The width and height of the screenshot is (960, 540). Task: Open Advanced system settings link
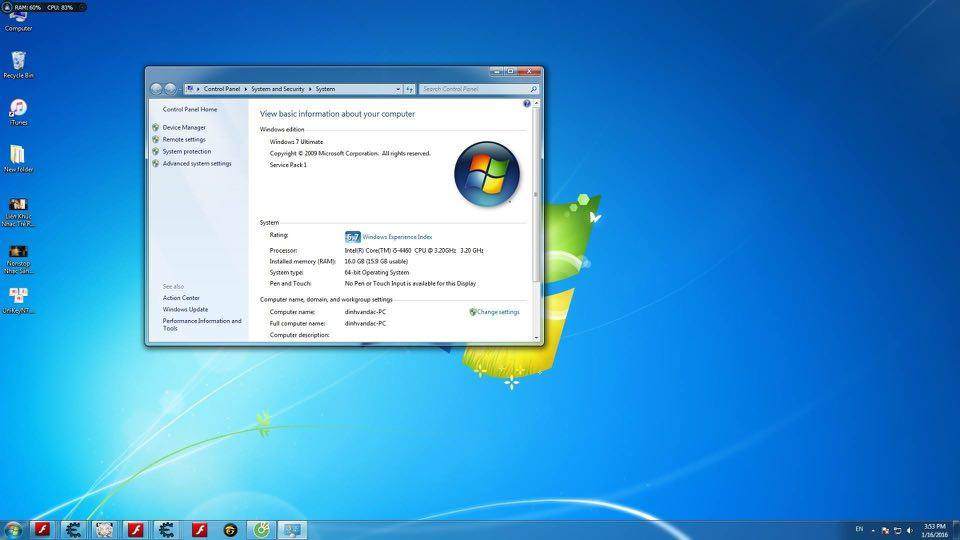tap(197, 164)
